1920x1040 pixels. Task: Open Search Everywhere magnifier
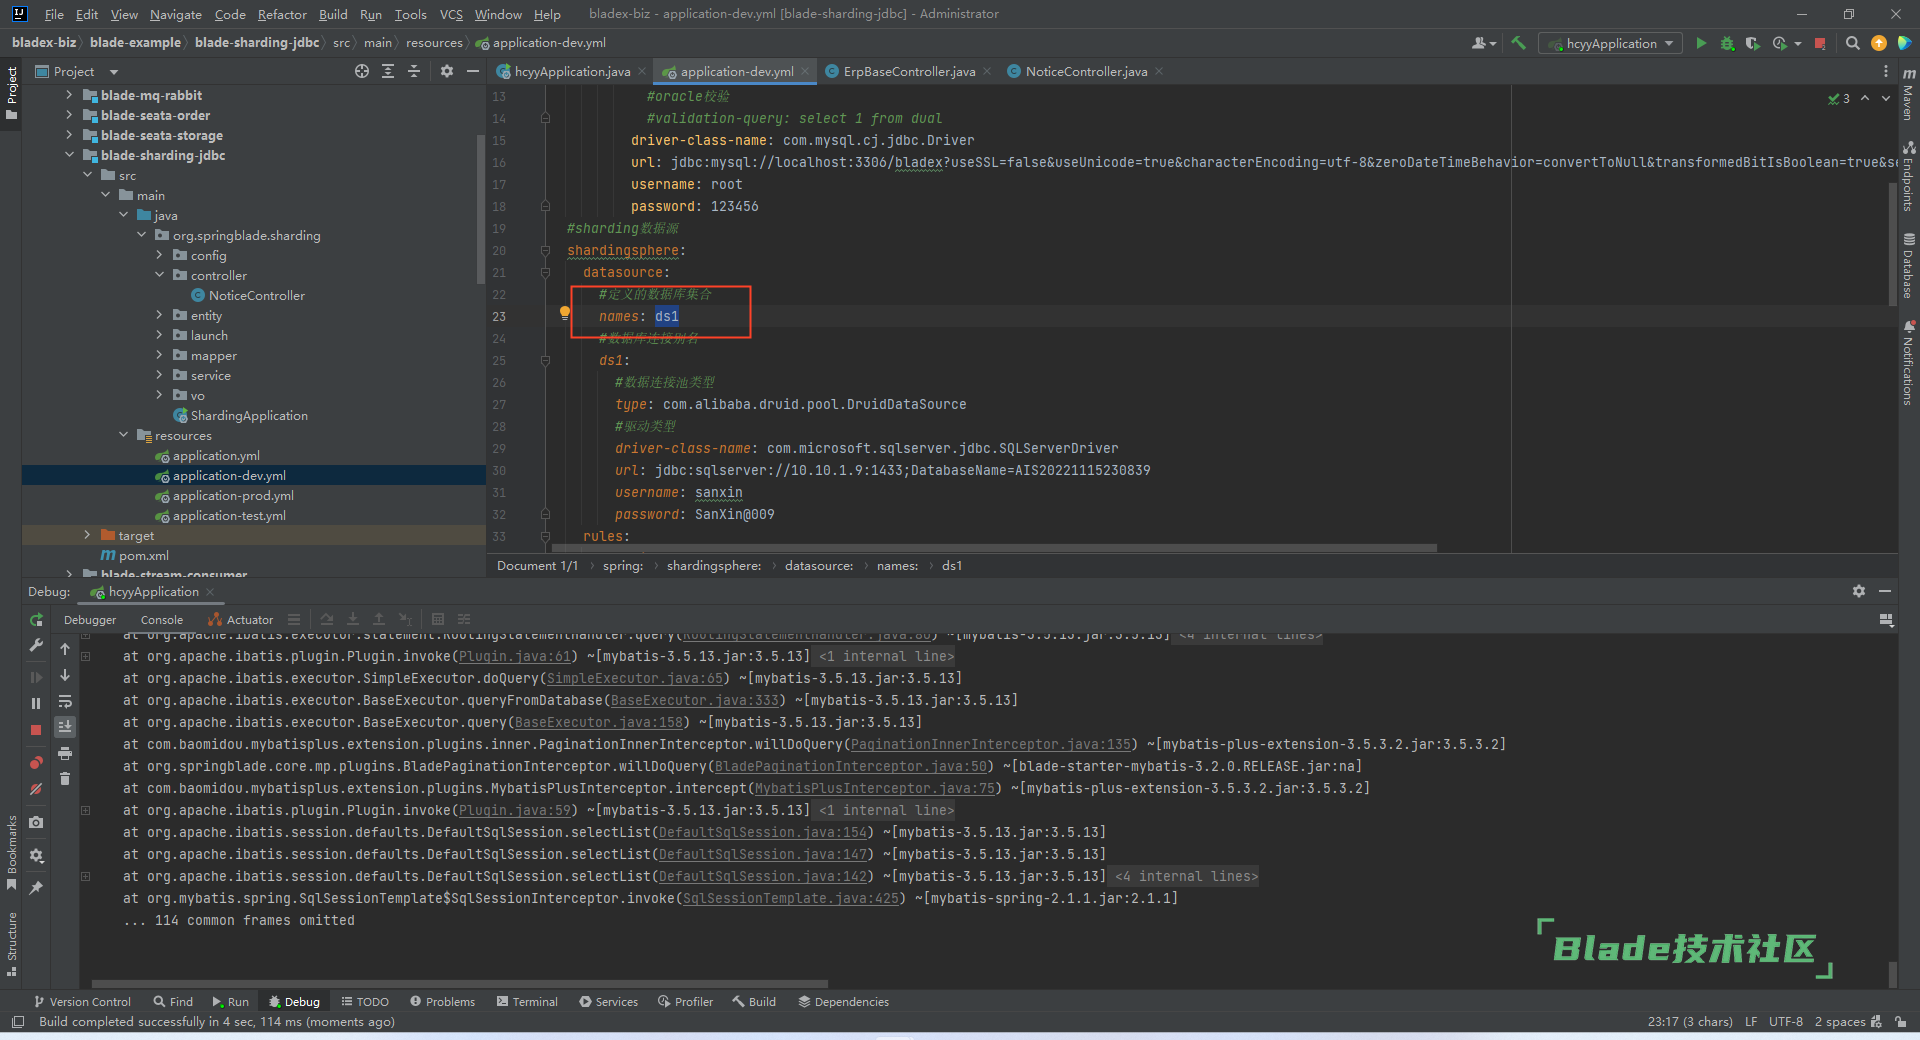tap(1852, 43)
